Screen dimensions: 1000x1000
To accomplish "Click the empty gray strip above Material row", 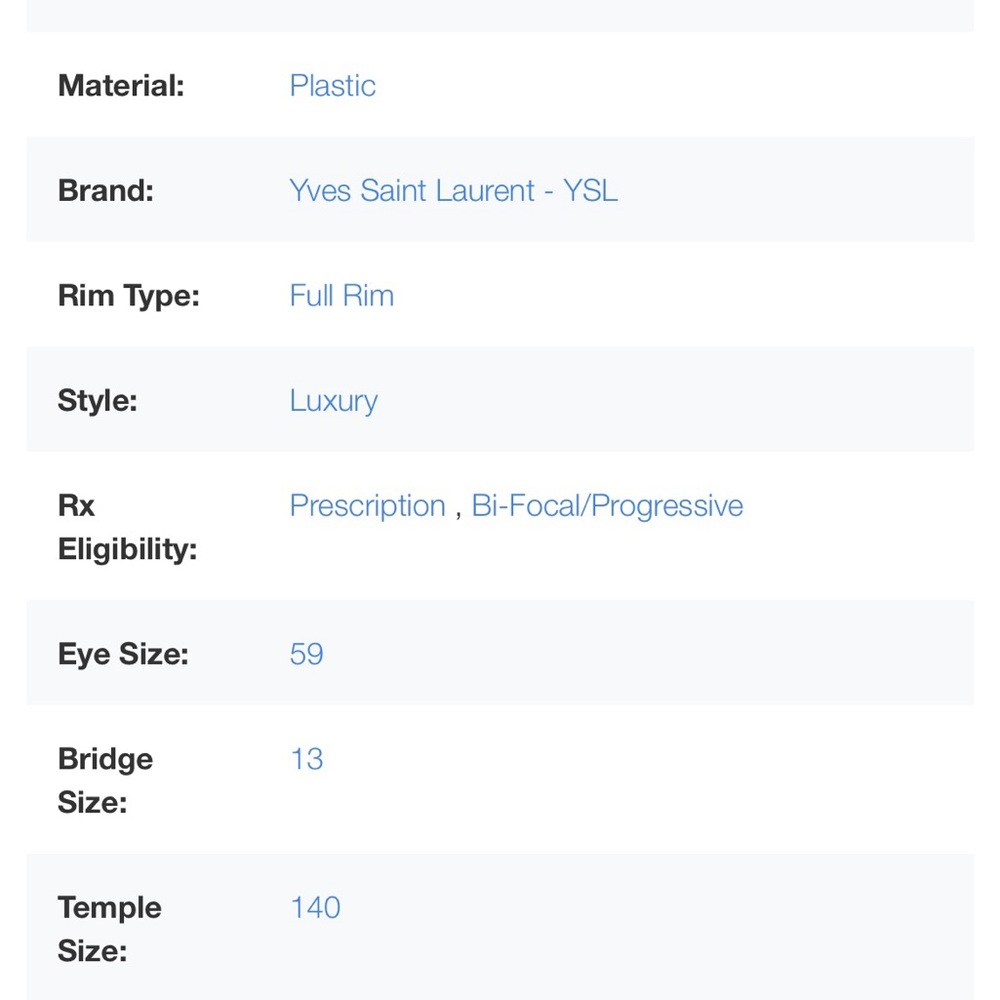I will coord(500,15).
